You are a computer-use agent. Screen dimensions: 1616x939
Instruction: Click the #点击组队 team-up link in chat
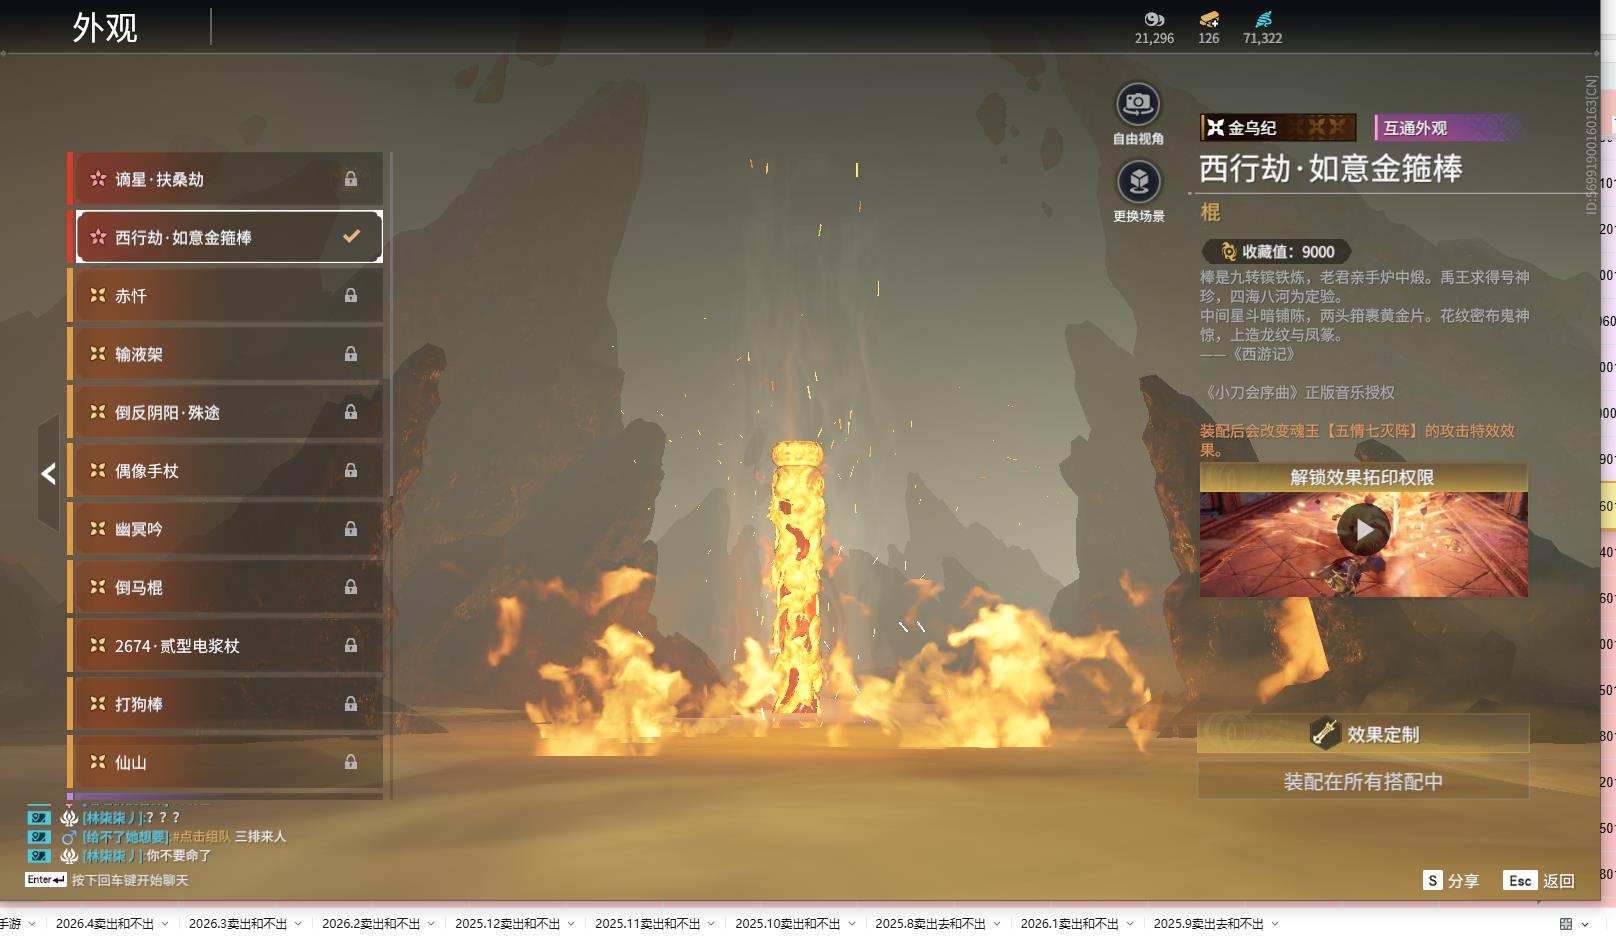point(200,836)
